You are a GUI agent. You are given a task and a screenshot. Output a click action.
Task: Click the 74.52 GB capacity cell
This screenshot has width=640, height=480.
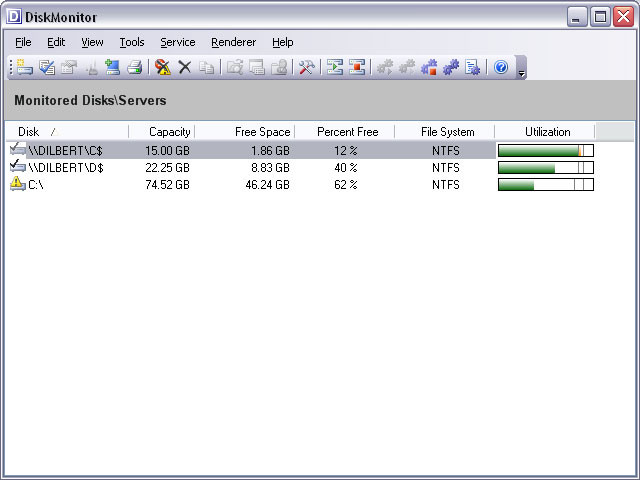pos(167,185)
